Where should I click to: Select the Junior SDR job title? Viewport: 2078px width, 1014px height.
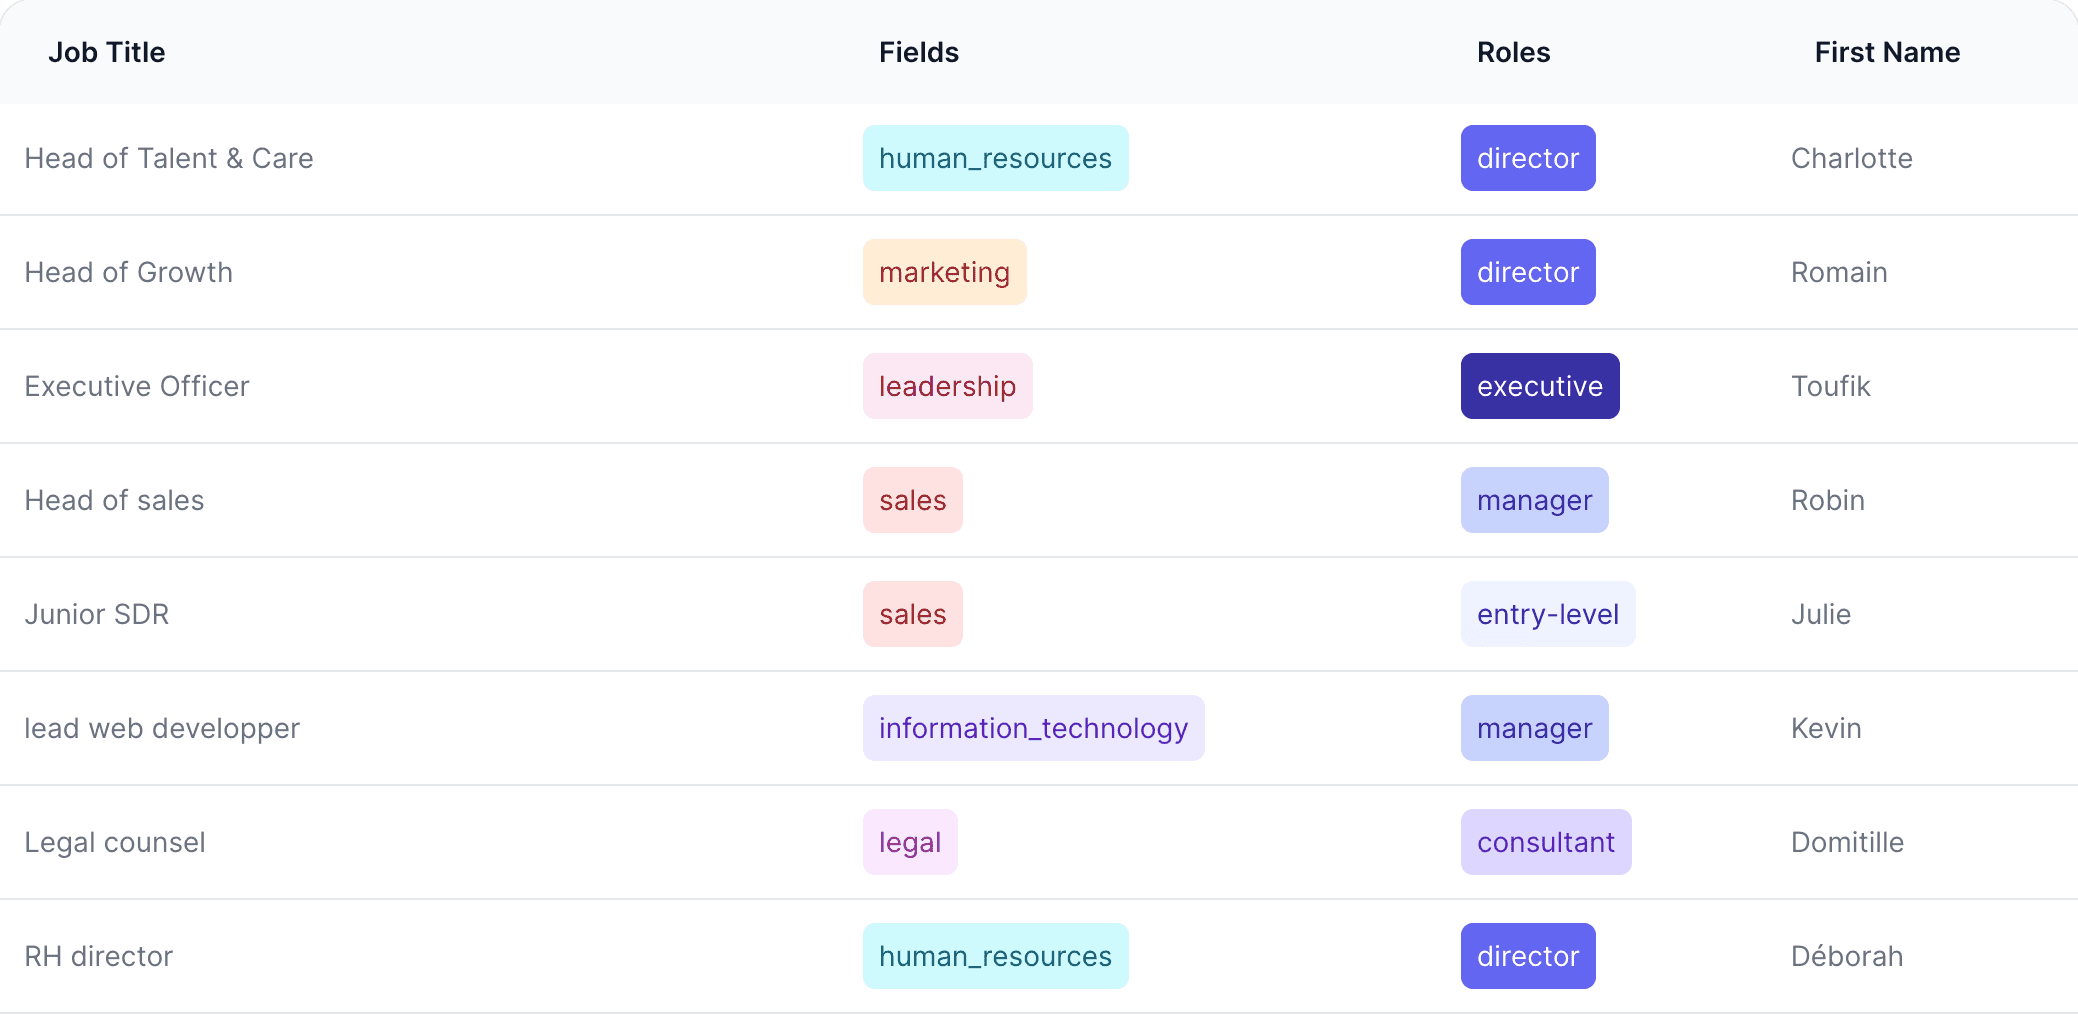point(97,614)
